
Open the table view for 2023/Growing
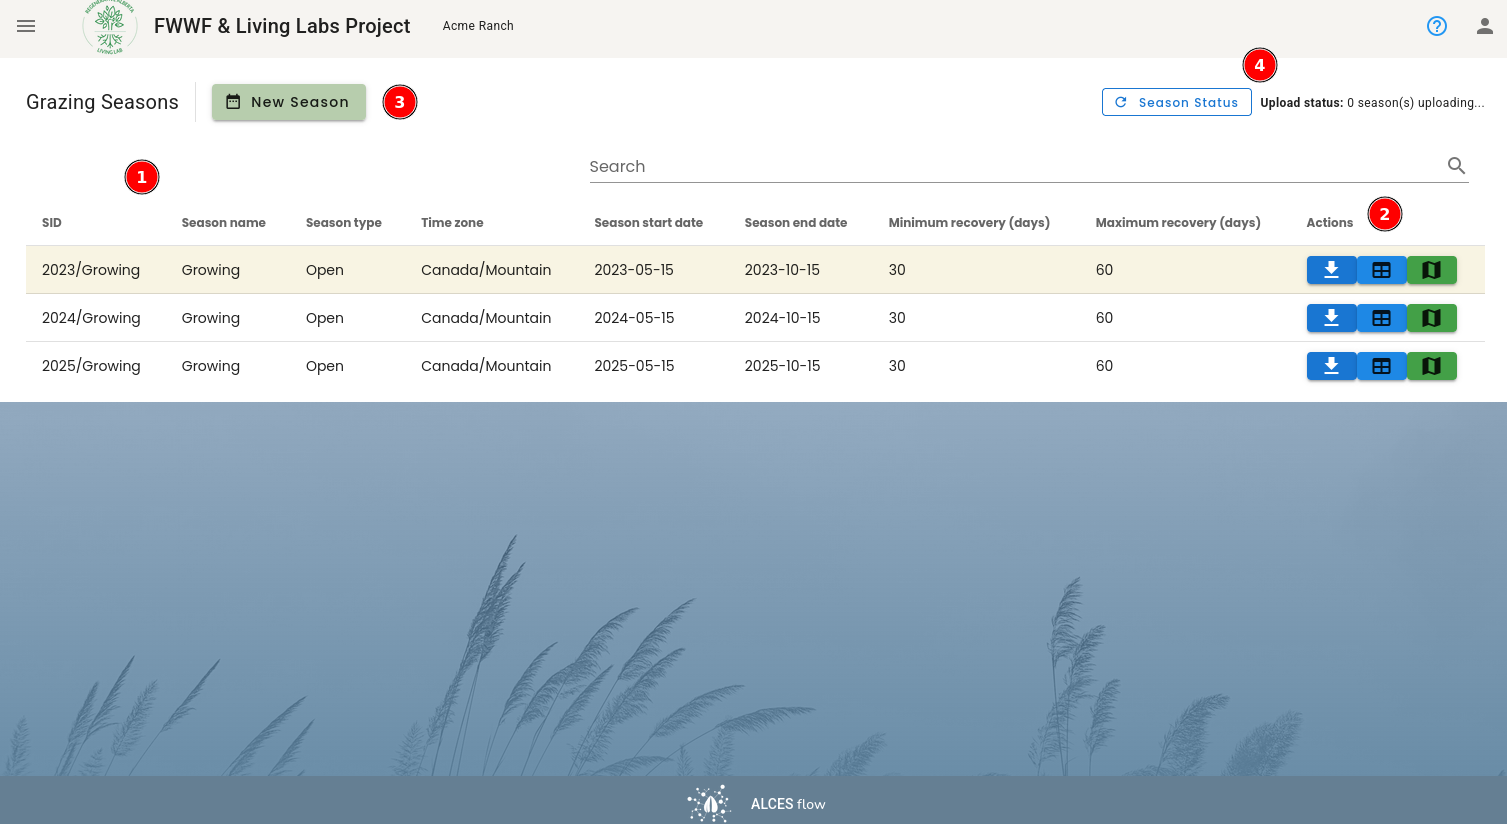[1381, 270]
